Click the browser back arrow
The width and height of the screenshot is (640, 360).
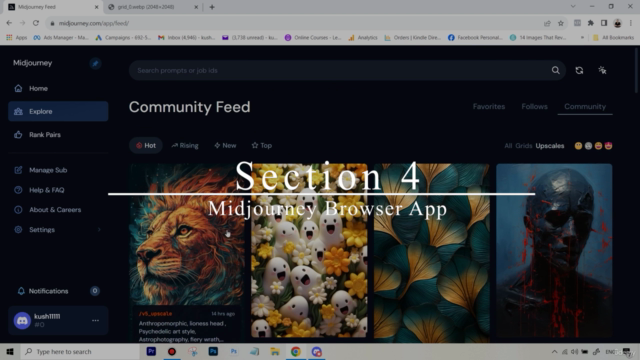[9, 23]
